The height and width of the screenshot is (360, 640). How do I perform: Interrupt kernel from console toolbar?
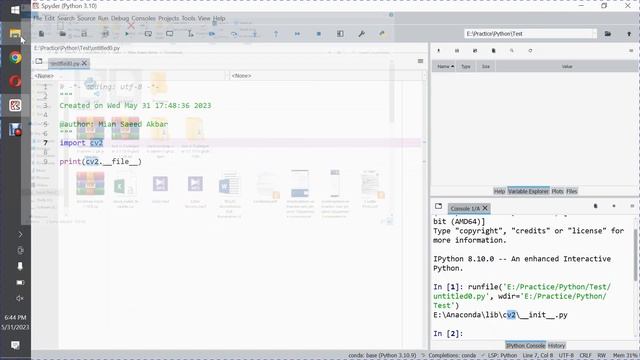[x=614, y=206]
